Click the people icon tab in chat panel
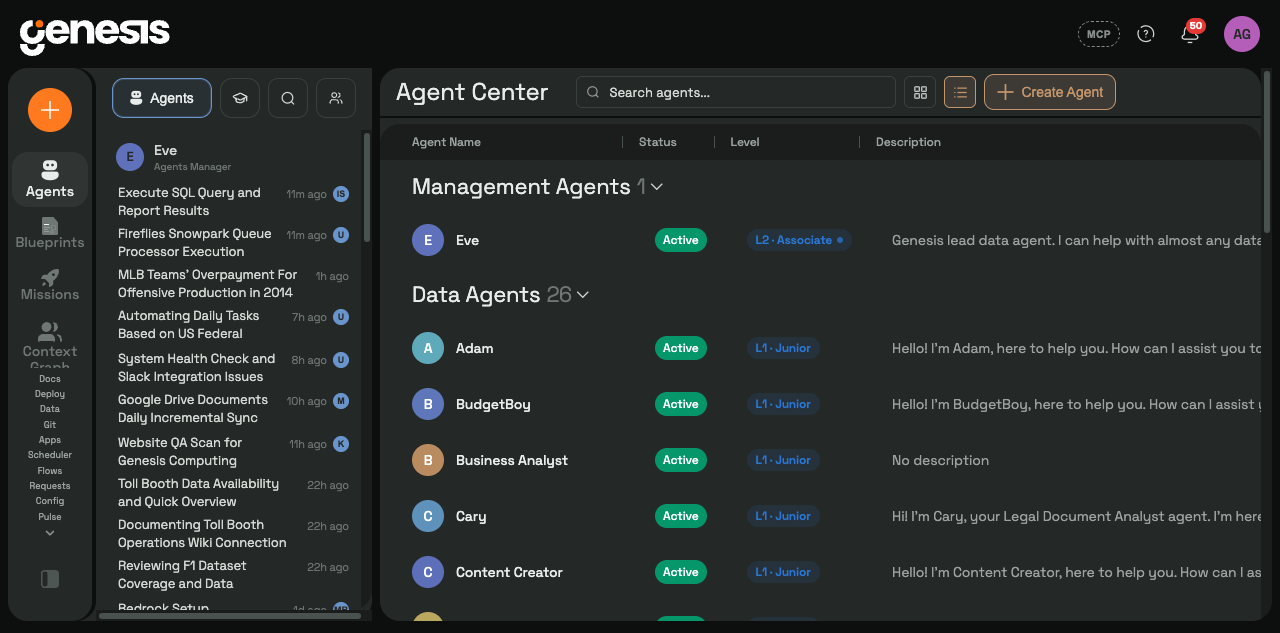Image resolution: width=1280 pixels, height=633 pixels. (336, 98)
